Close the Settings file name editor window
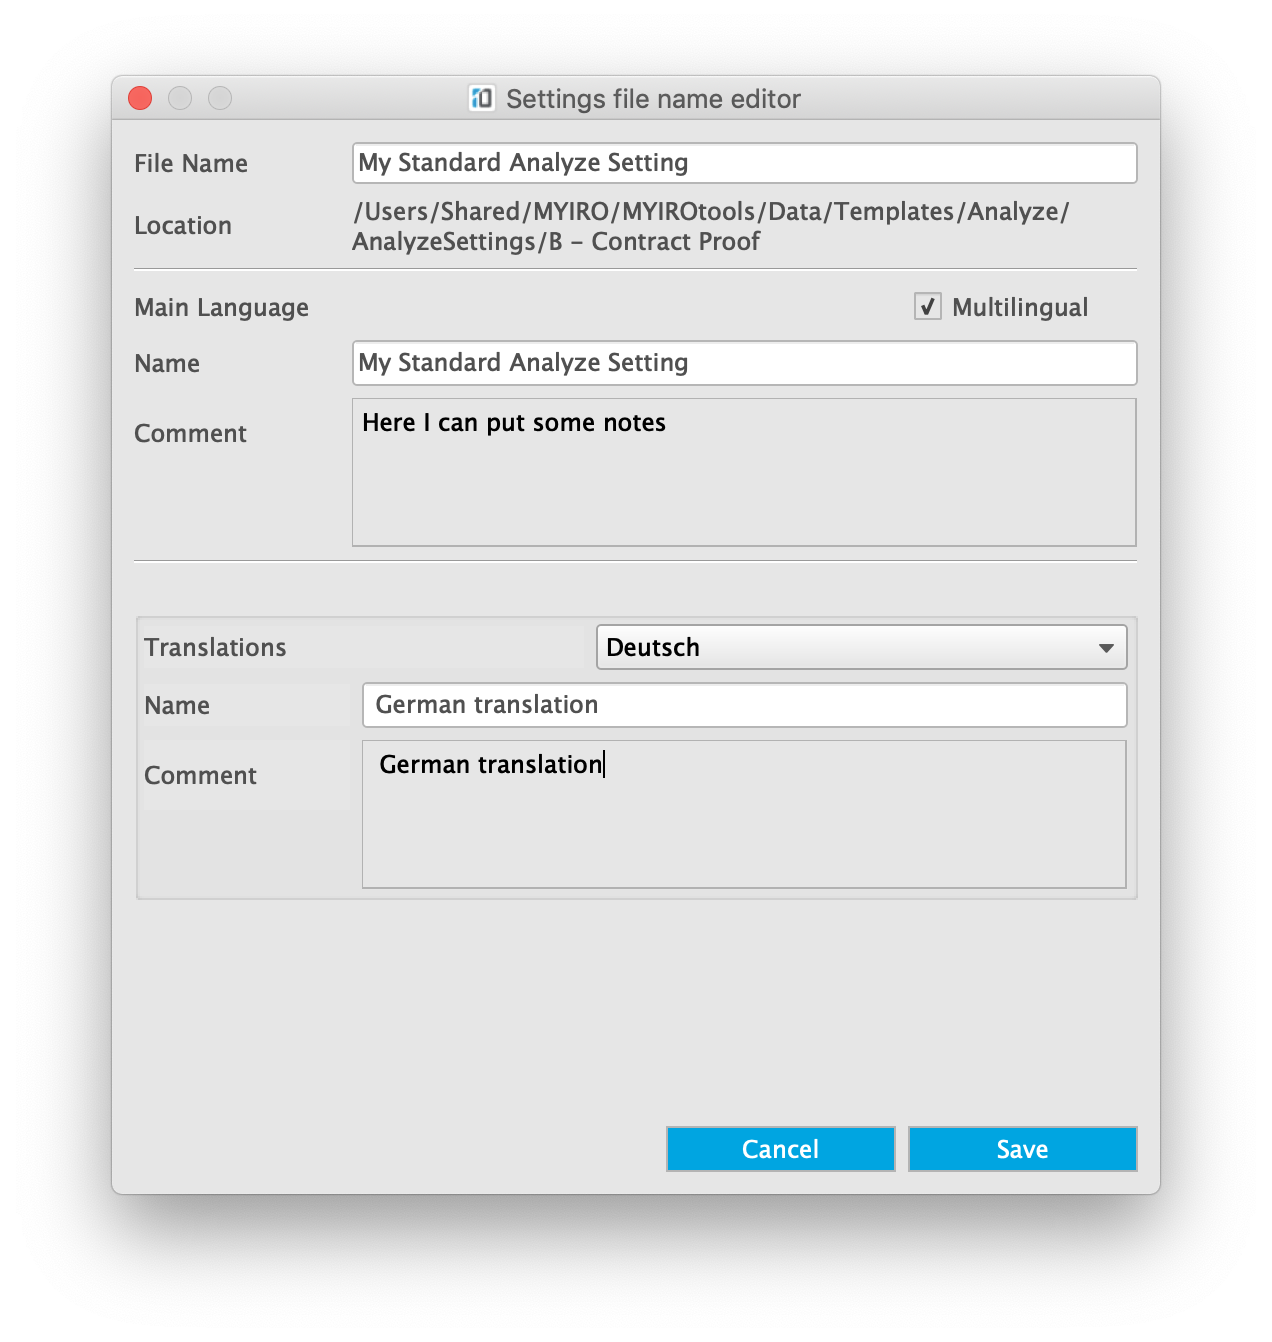 click(140, 98)
